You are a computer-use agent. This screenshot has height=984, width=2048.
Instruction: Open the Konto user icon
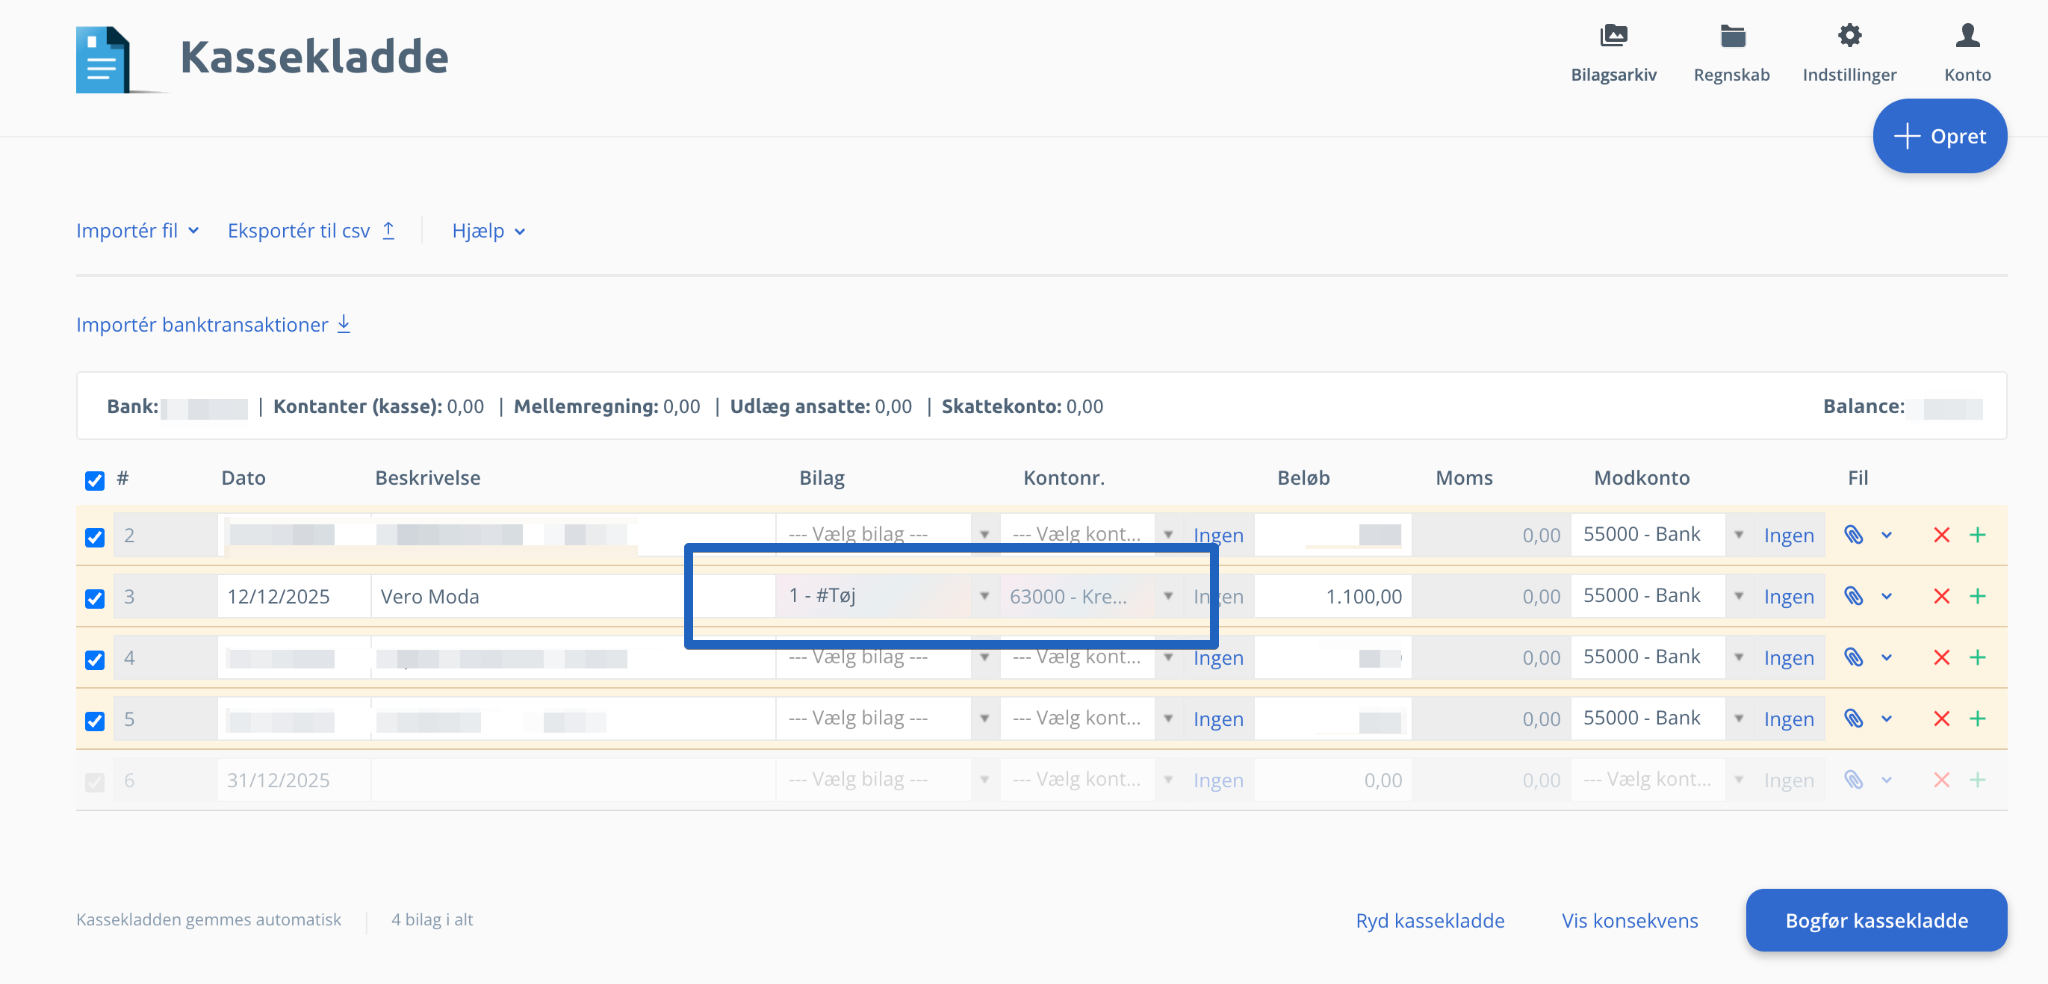point(1967,37)
